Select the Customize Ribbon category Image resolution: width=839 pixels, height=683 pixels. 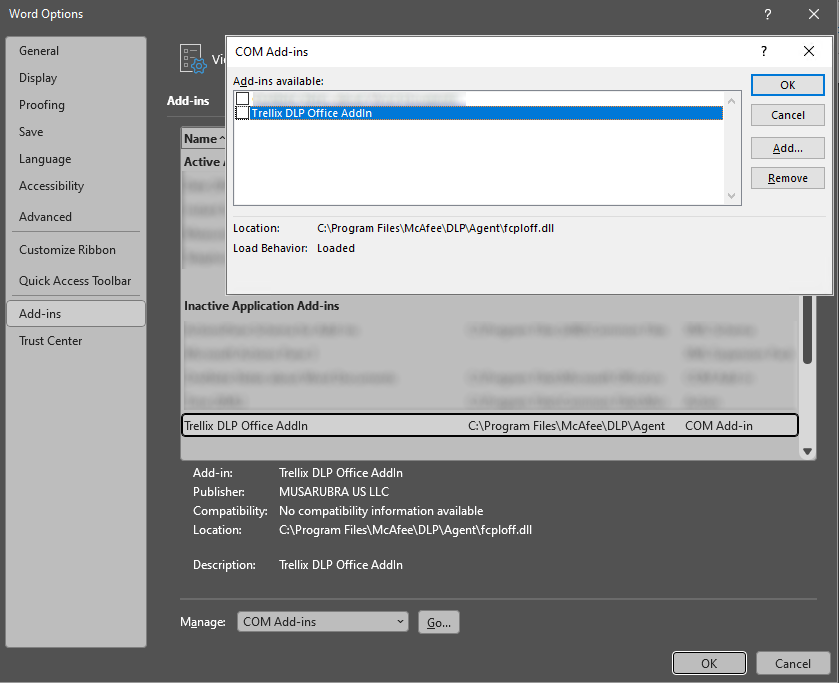tap(67, 250)
